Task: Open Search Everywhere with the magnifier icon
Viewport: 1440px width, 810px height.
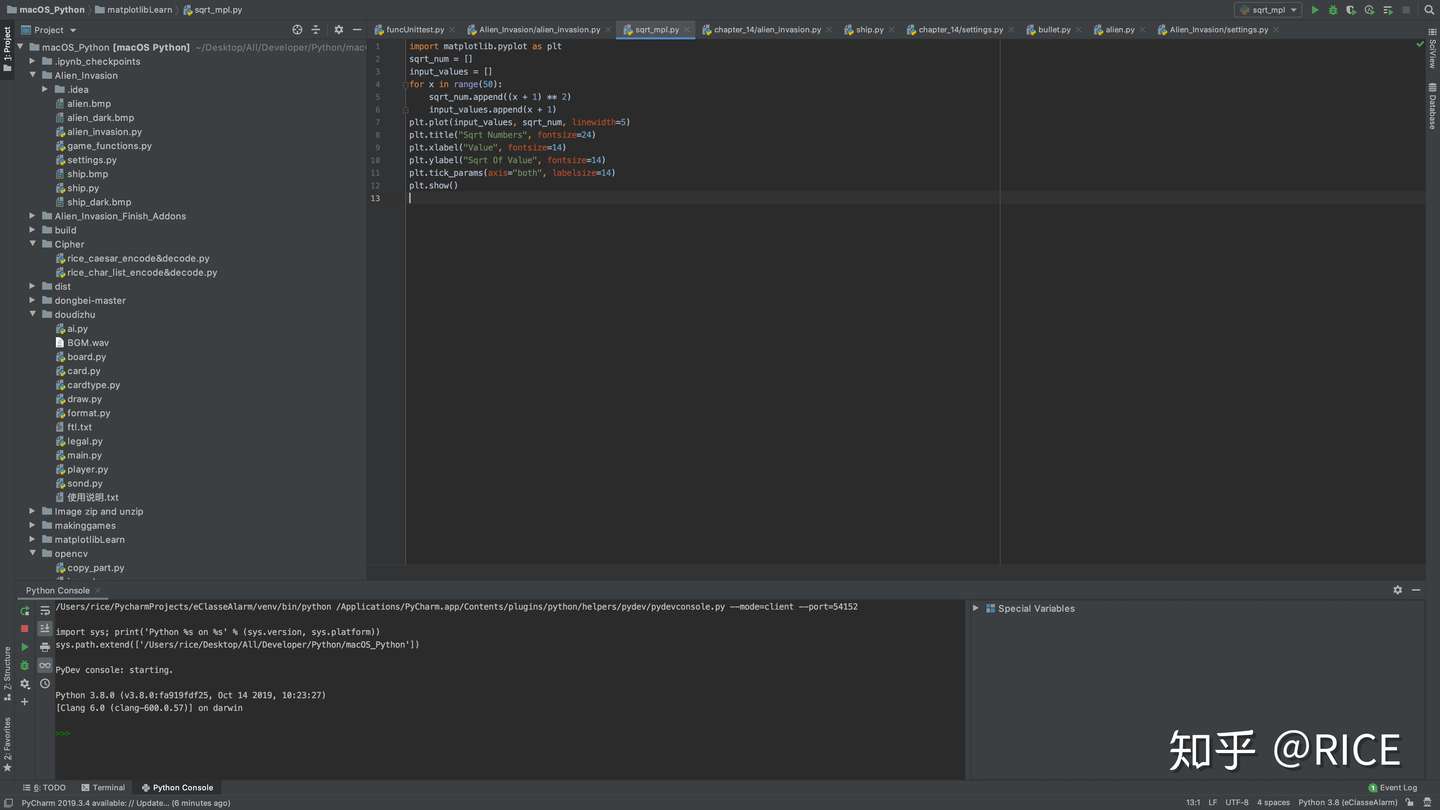Action: coord(1428,9)
